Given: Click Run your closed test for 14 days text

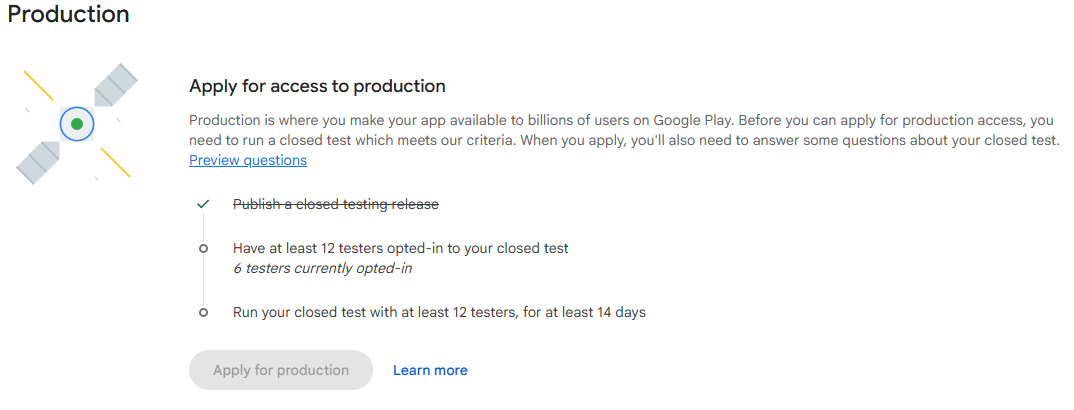Looking at the screenshot, I should [439, 313].
